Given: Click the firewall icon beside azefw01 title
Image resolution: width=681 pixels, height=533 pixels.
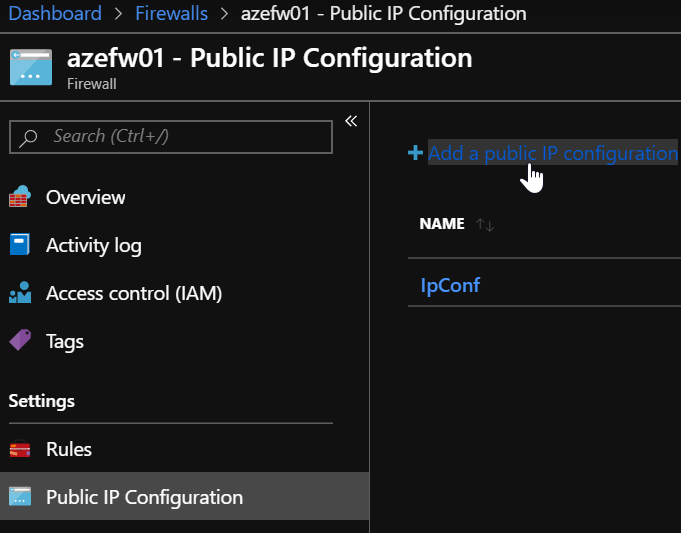Looking at the screenshot, I should pos(31,66).
